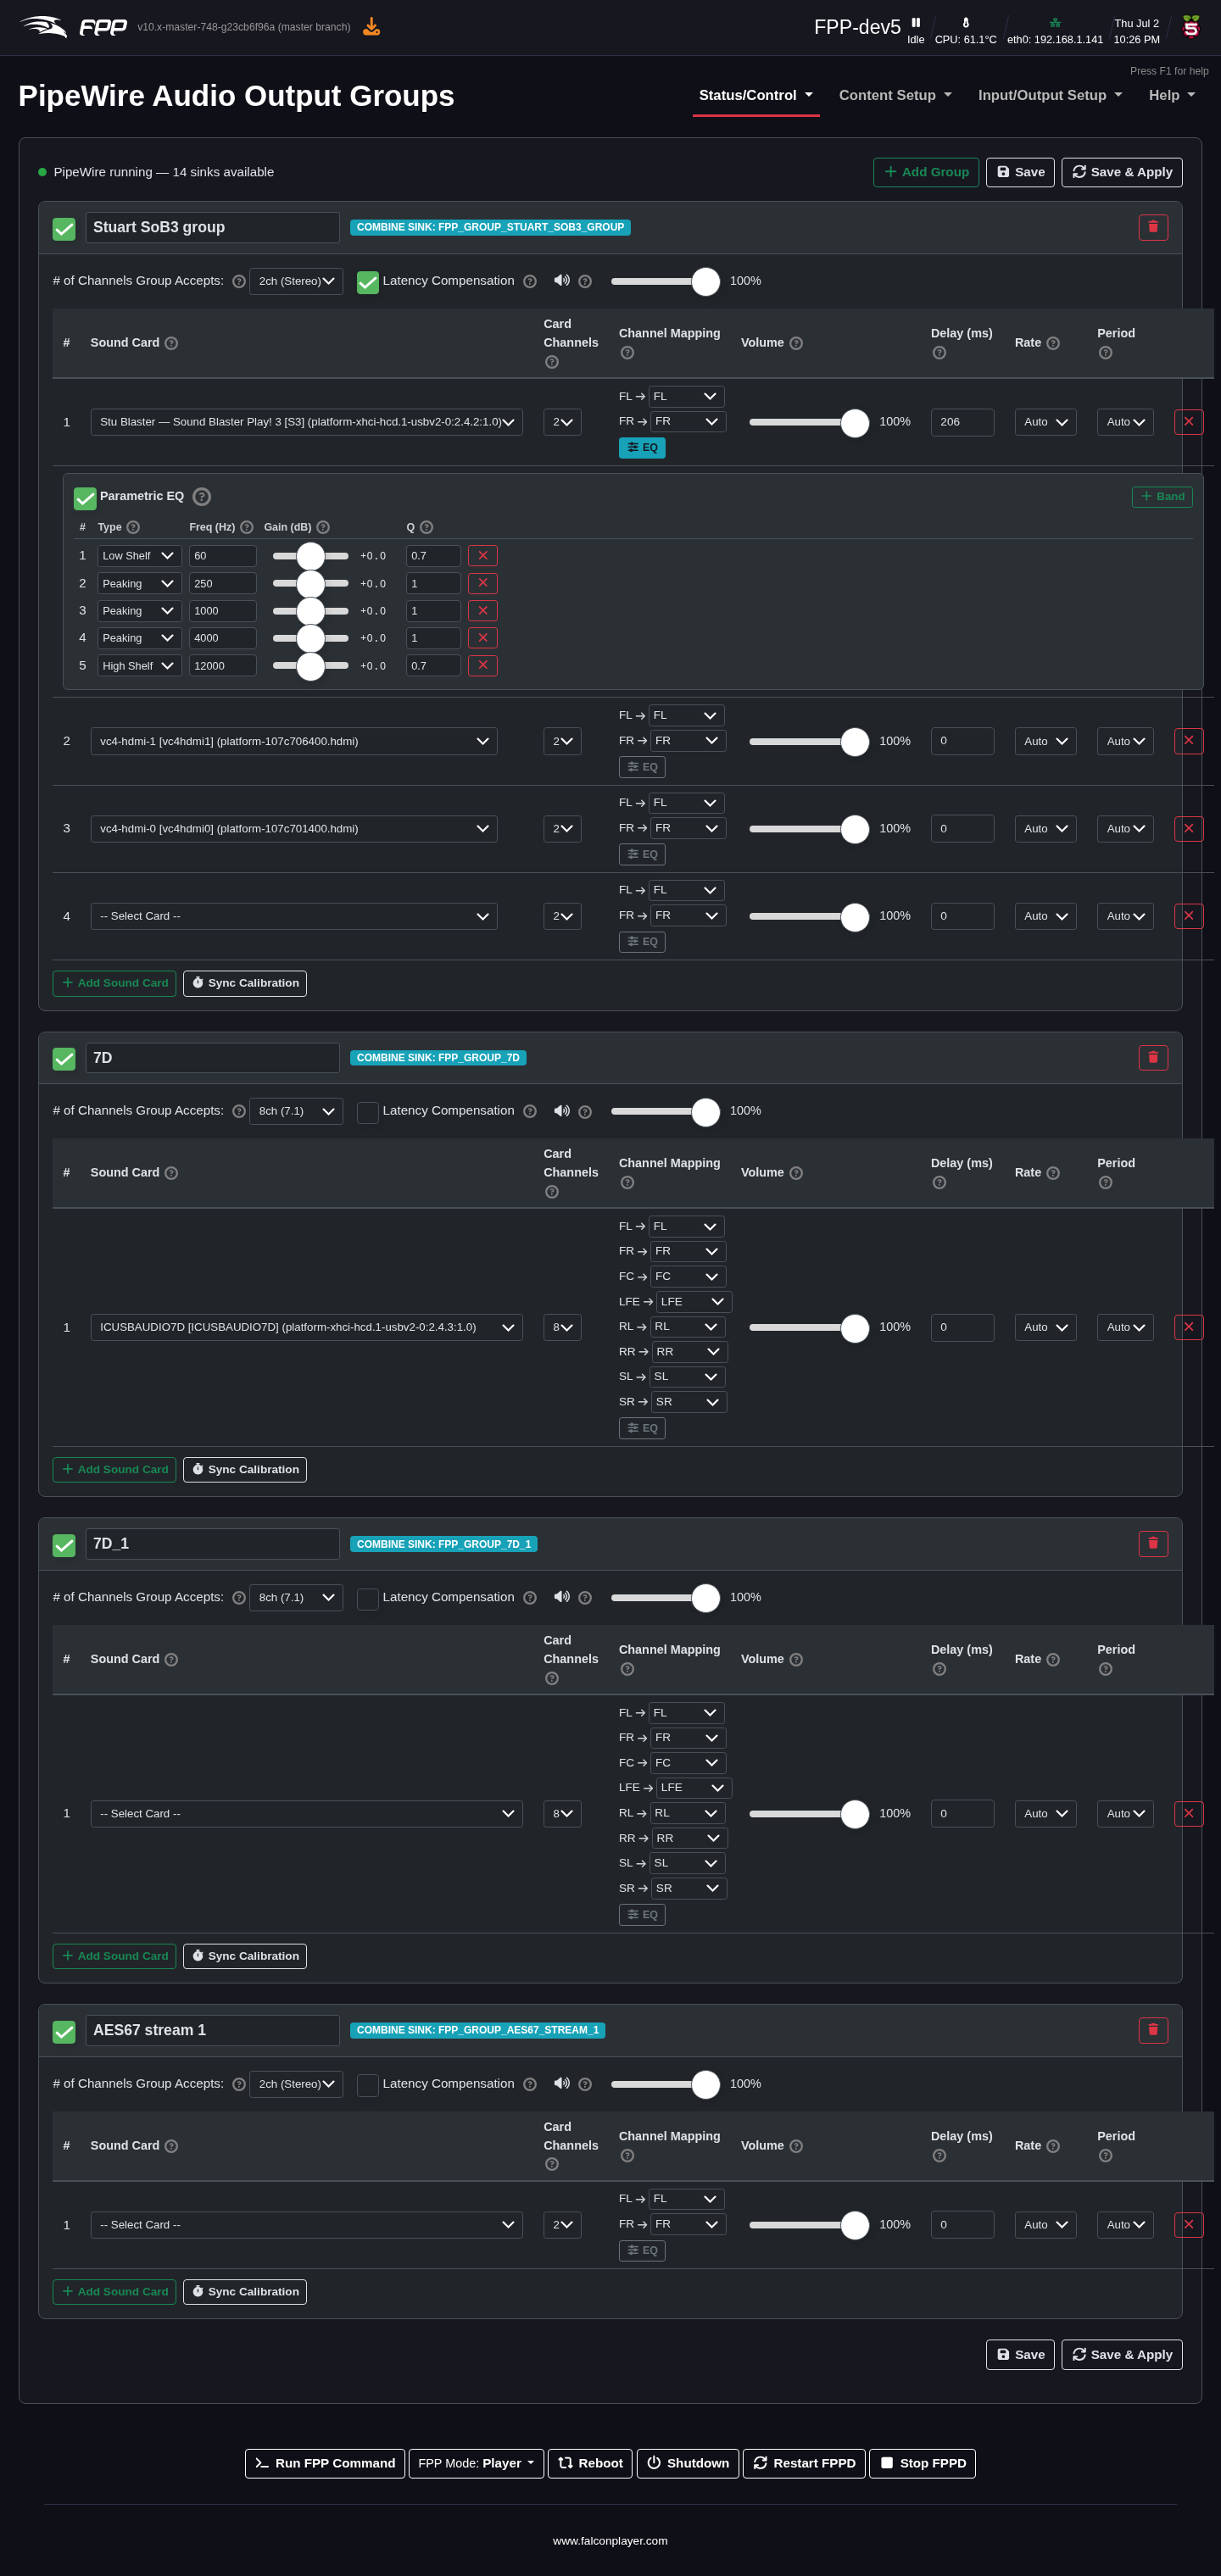Viewport: 1221px width, 2576px height.
Task: Remove the Stu Blaster sound card row
Action: (x=1188, y=422)
